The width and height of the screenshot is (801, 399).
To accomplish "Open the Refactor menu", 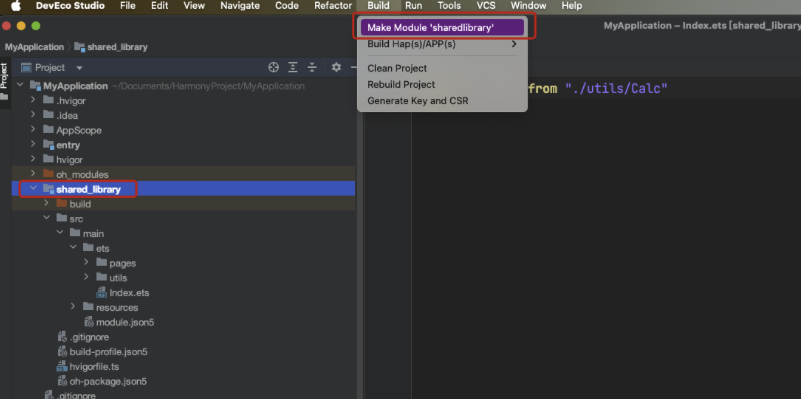I will [333, 6].
